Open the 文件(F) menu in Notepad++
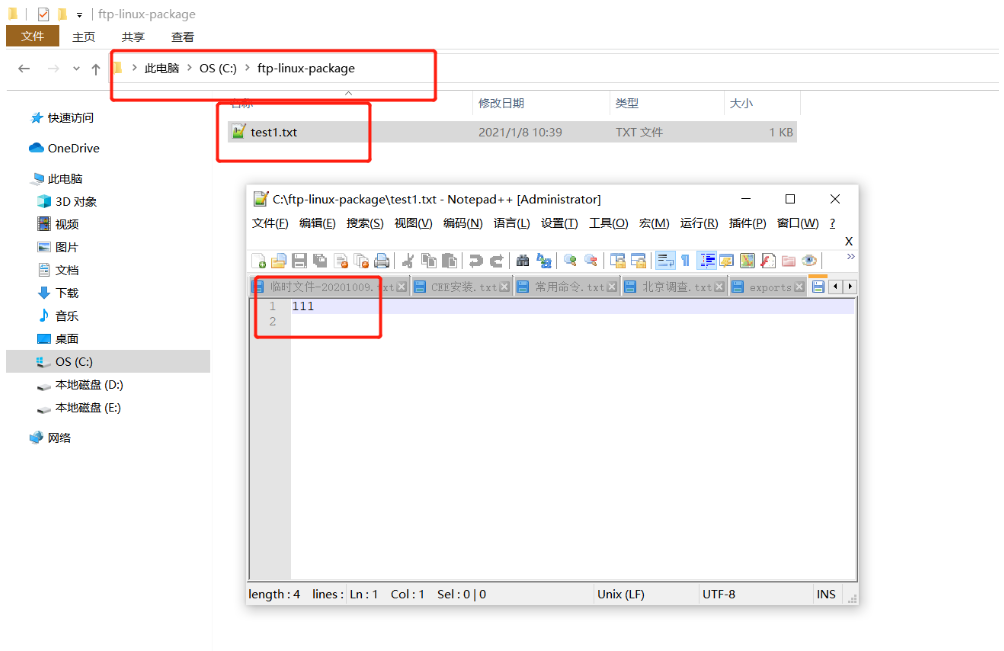1004x651 pixels. tap(270, 223)
